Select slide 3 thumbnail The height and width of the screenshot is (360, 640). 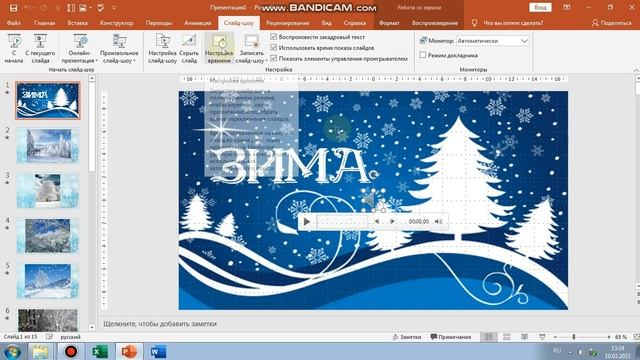pyautogui.click(x=48, y=191)
